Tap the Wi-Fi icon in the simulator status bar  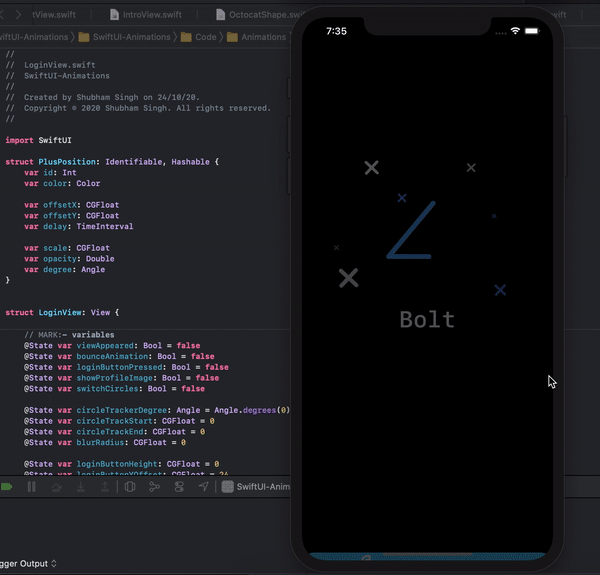(515, 31)
